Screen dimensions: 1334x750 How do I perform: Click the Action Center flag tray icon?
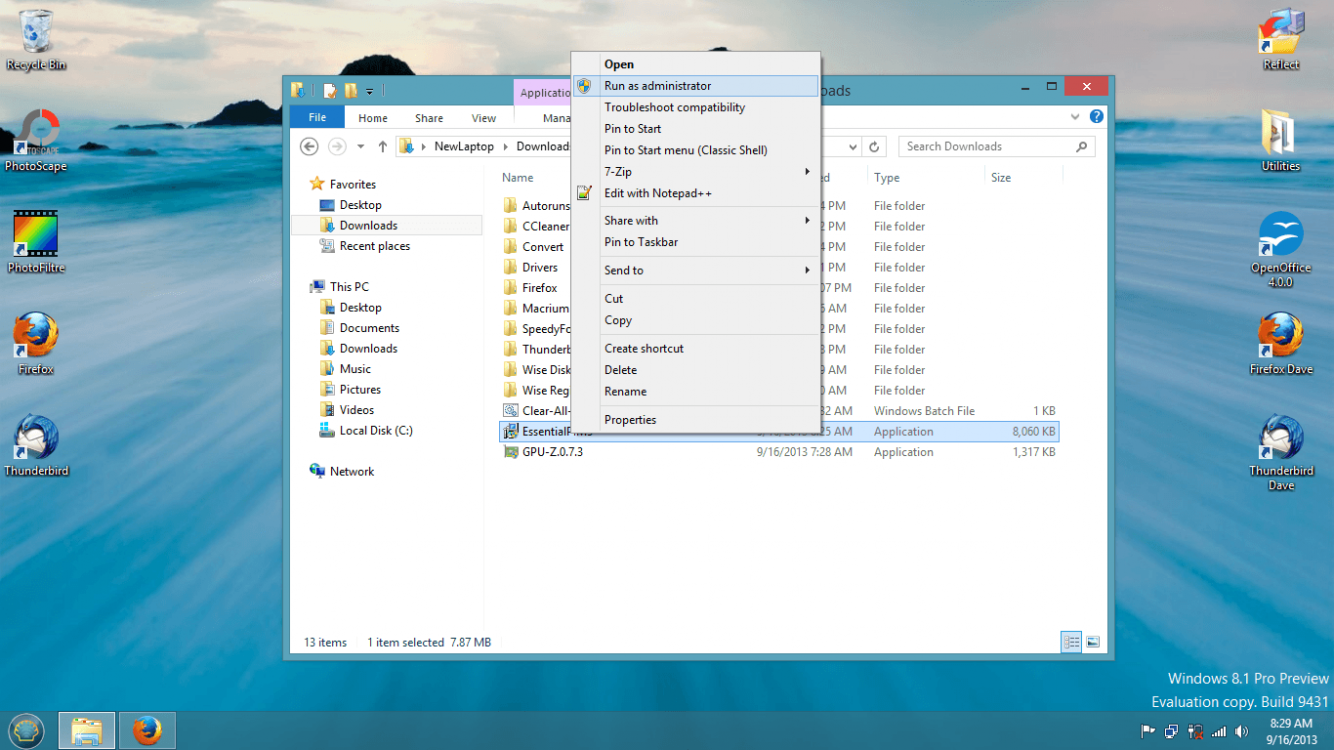(1148, 732)
